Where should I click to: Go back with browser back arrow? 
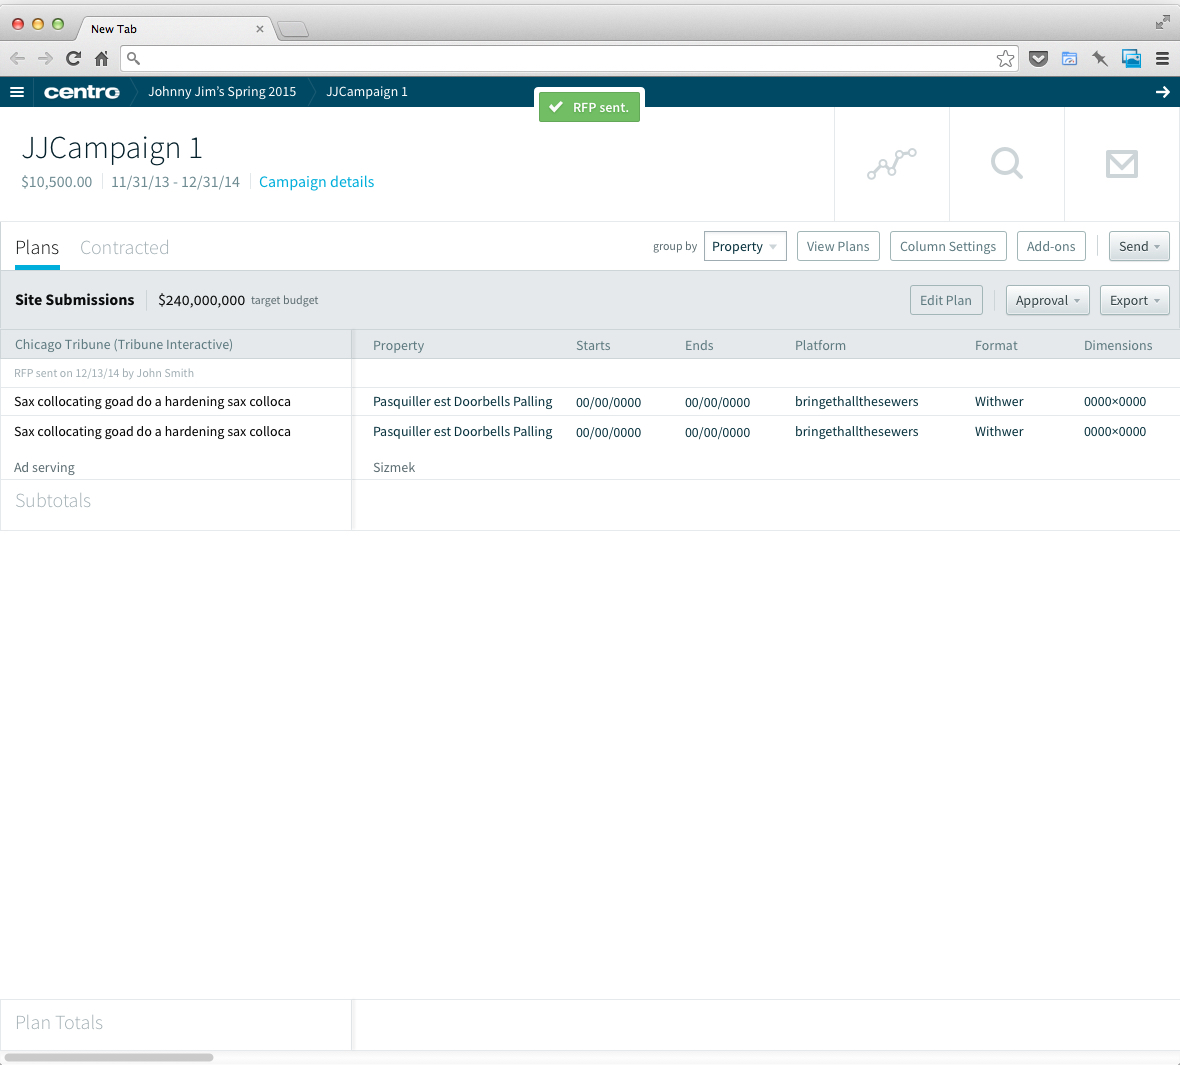click(x=17, y=58)
